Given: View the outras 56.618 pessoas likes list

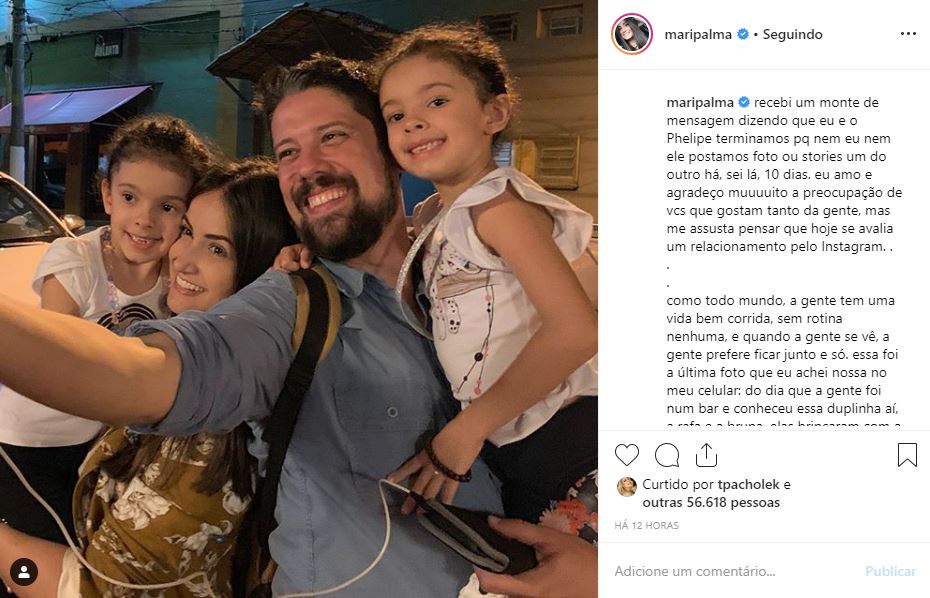Looking at the screenshot, I should point(711,502).
